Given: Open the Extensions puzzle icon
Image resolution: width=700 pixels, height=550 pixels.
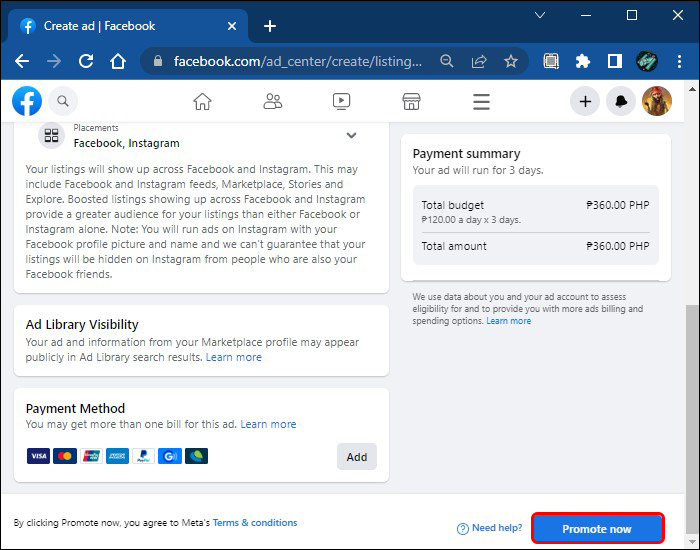Looking at the screenshot, I should (583, 61).
